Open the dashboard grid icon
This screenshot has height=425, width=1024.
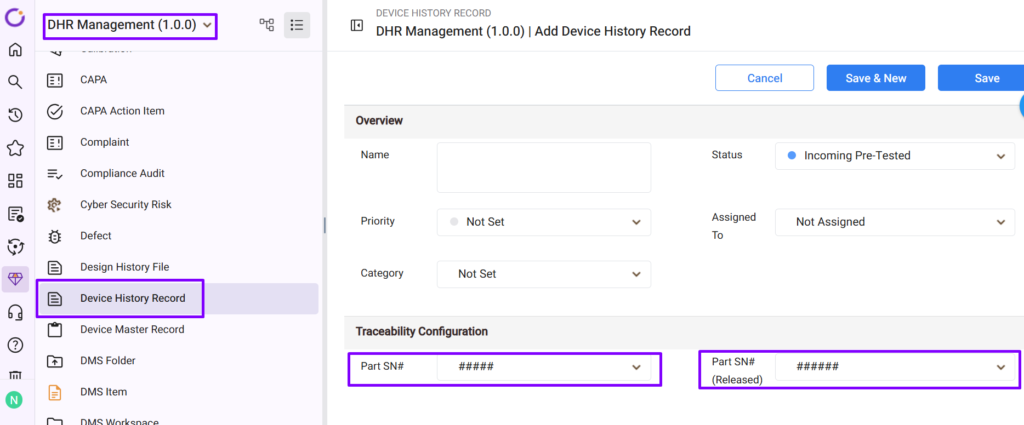point(15,181)
